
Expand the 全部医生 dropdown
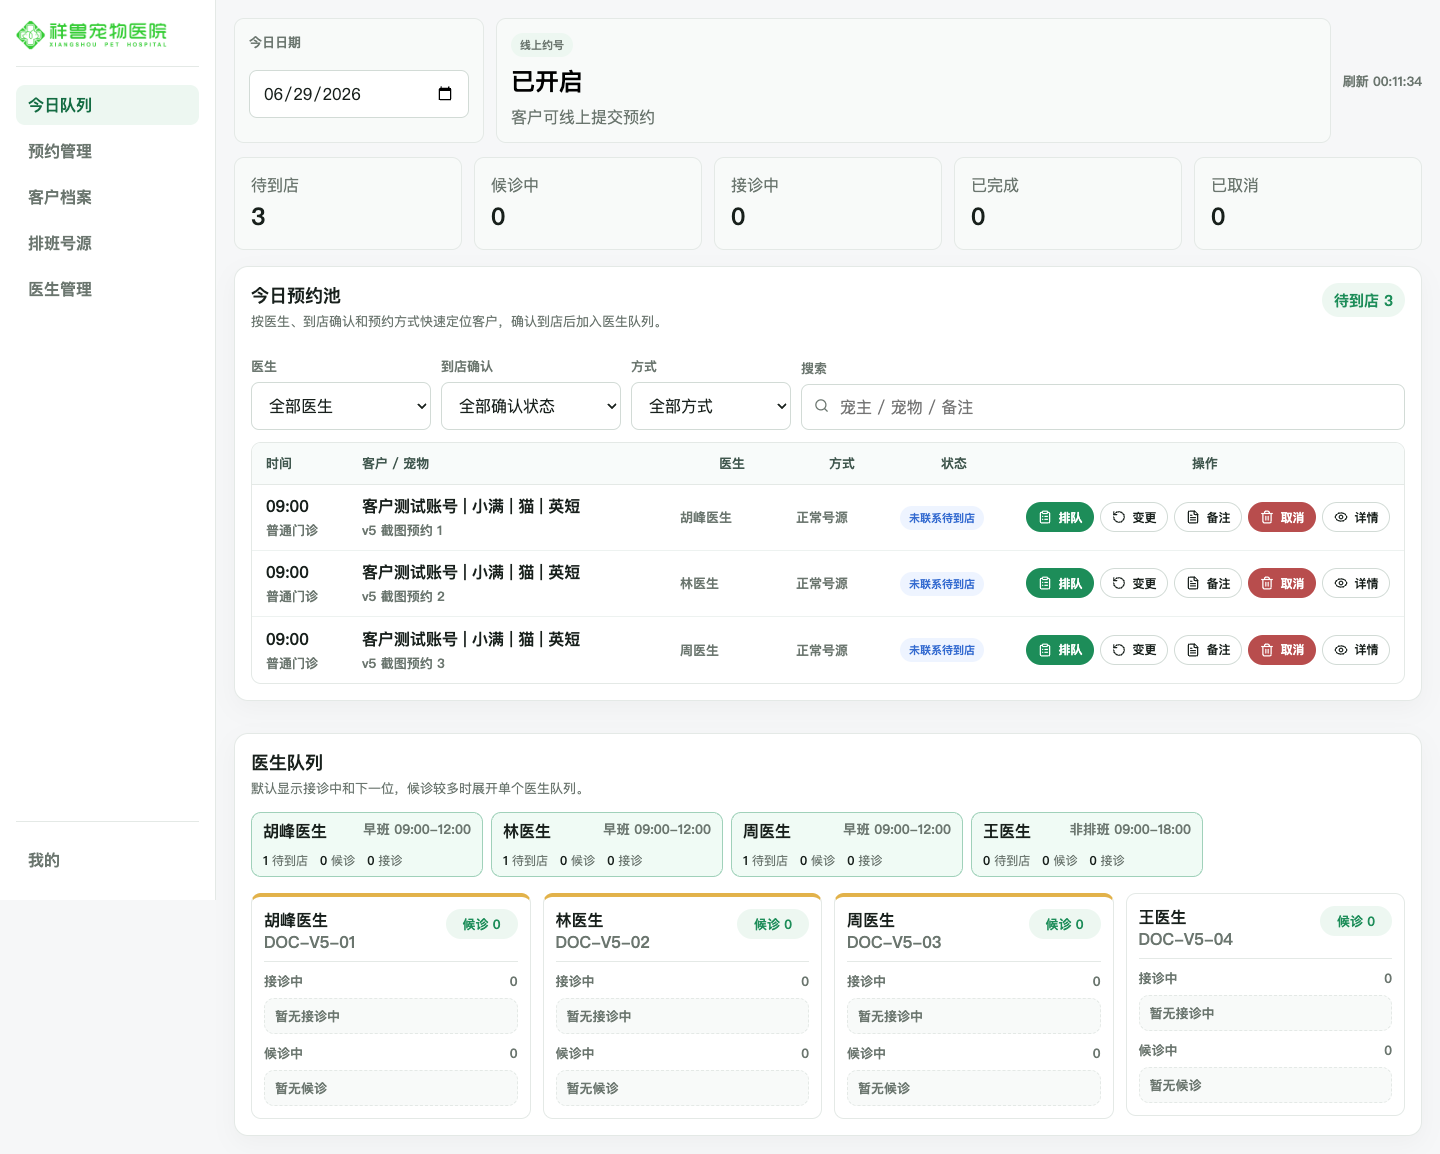coord(341,406)
